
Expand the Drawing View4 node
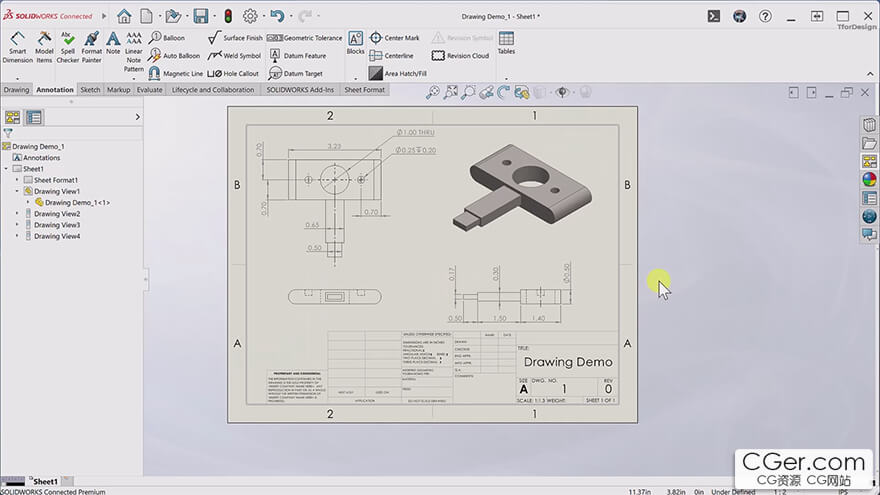pyautogui.click(x=17, y=236)
